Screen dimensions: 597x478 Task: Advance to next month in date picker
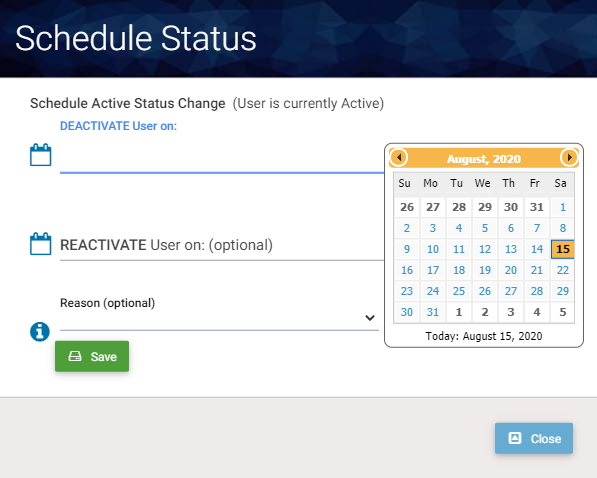(x=569, y=157)
